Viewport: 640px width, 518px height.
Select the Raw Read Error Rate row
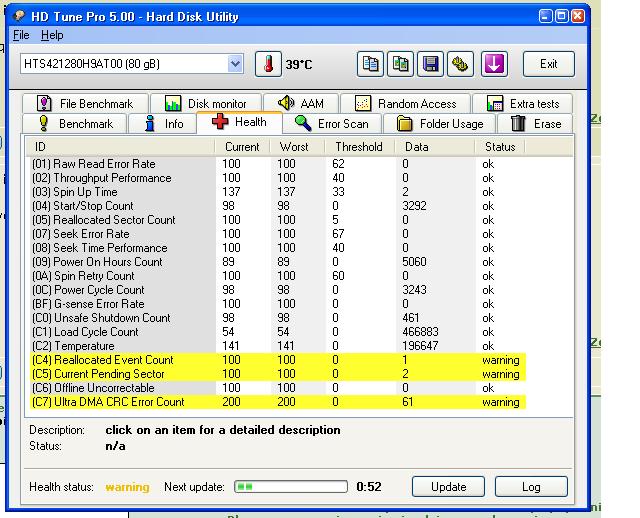coord(278,164)
